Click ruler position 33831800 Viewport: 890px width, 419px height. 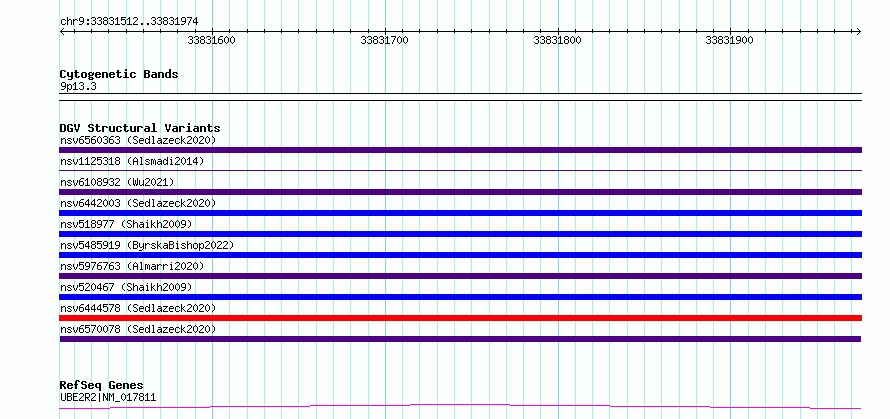[x=557, y=40]
